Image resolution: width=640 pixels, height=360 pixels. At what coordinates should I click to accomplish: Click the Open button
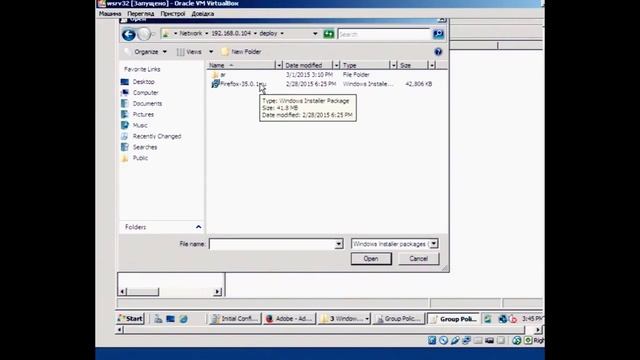click(x=371, y=259)
